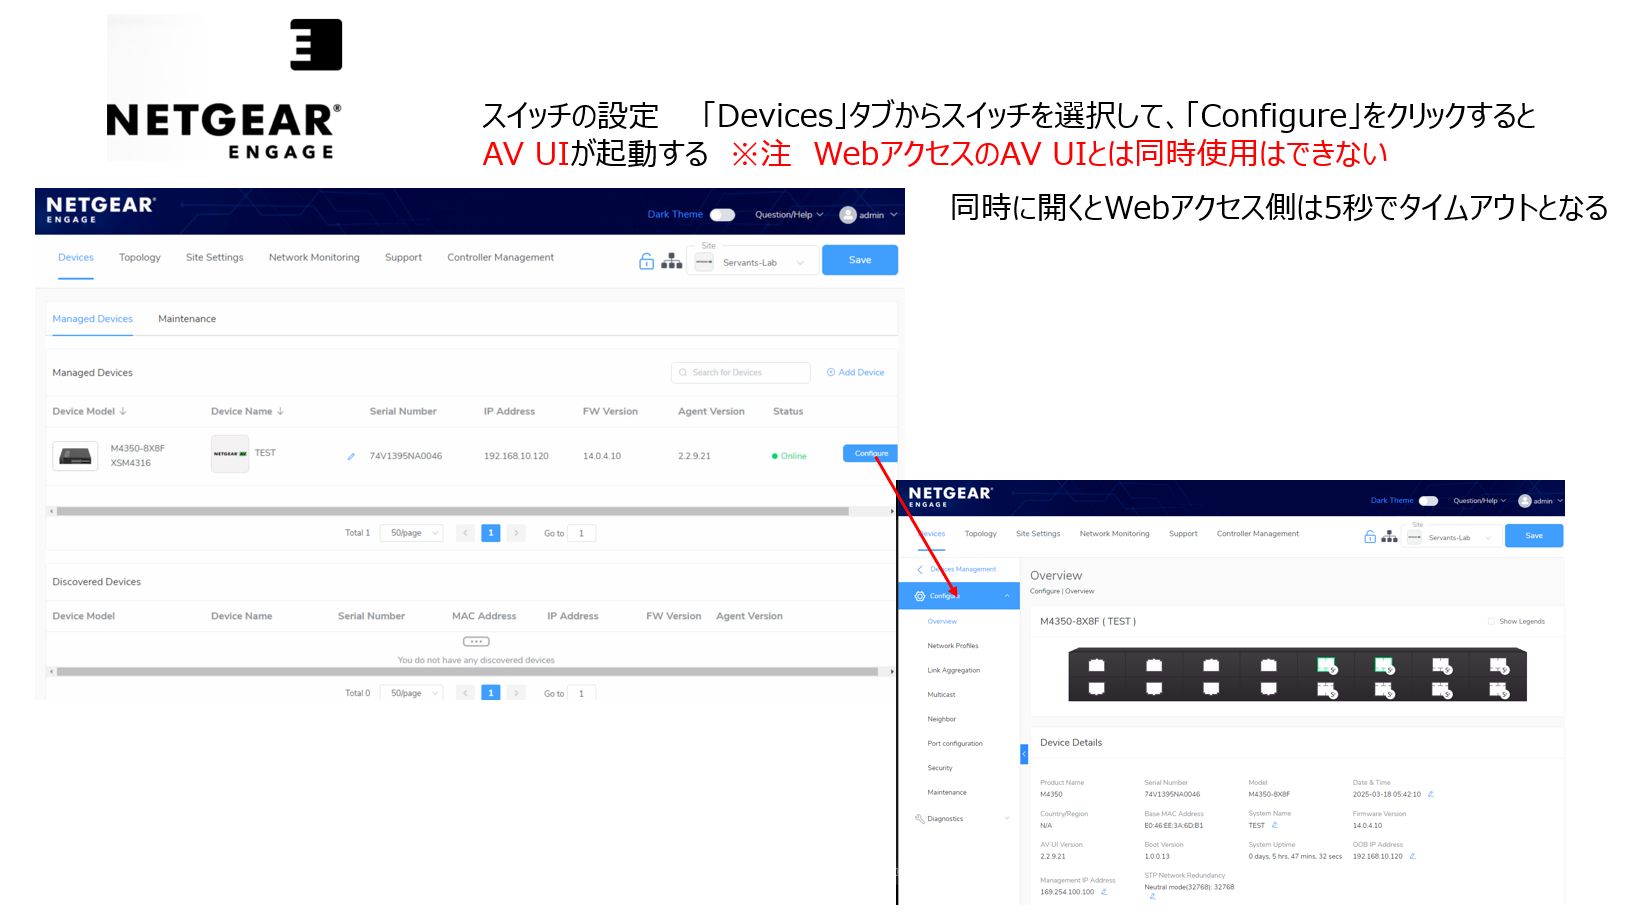Click page 1 button under Managed Devices table

click(491, 533)
